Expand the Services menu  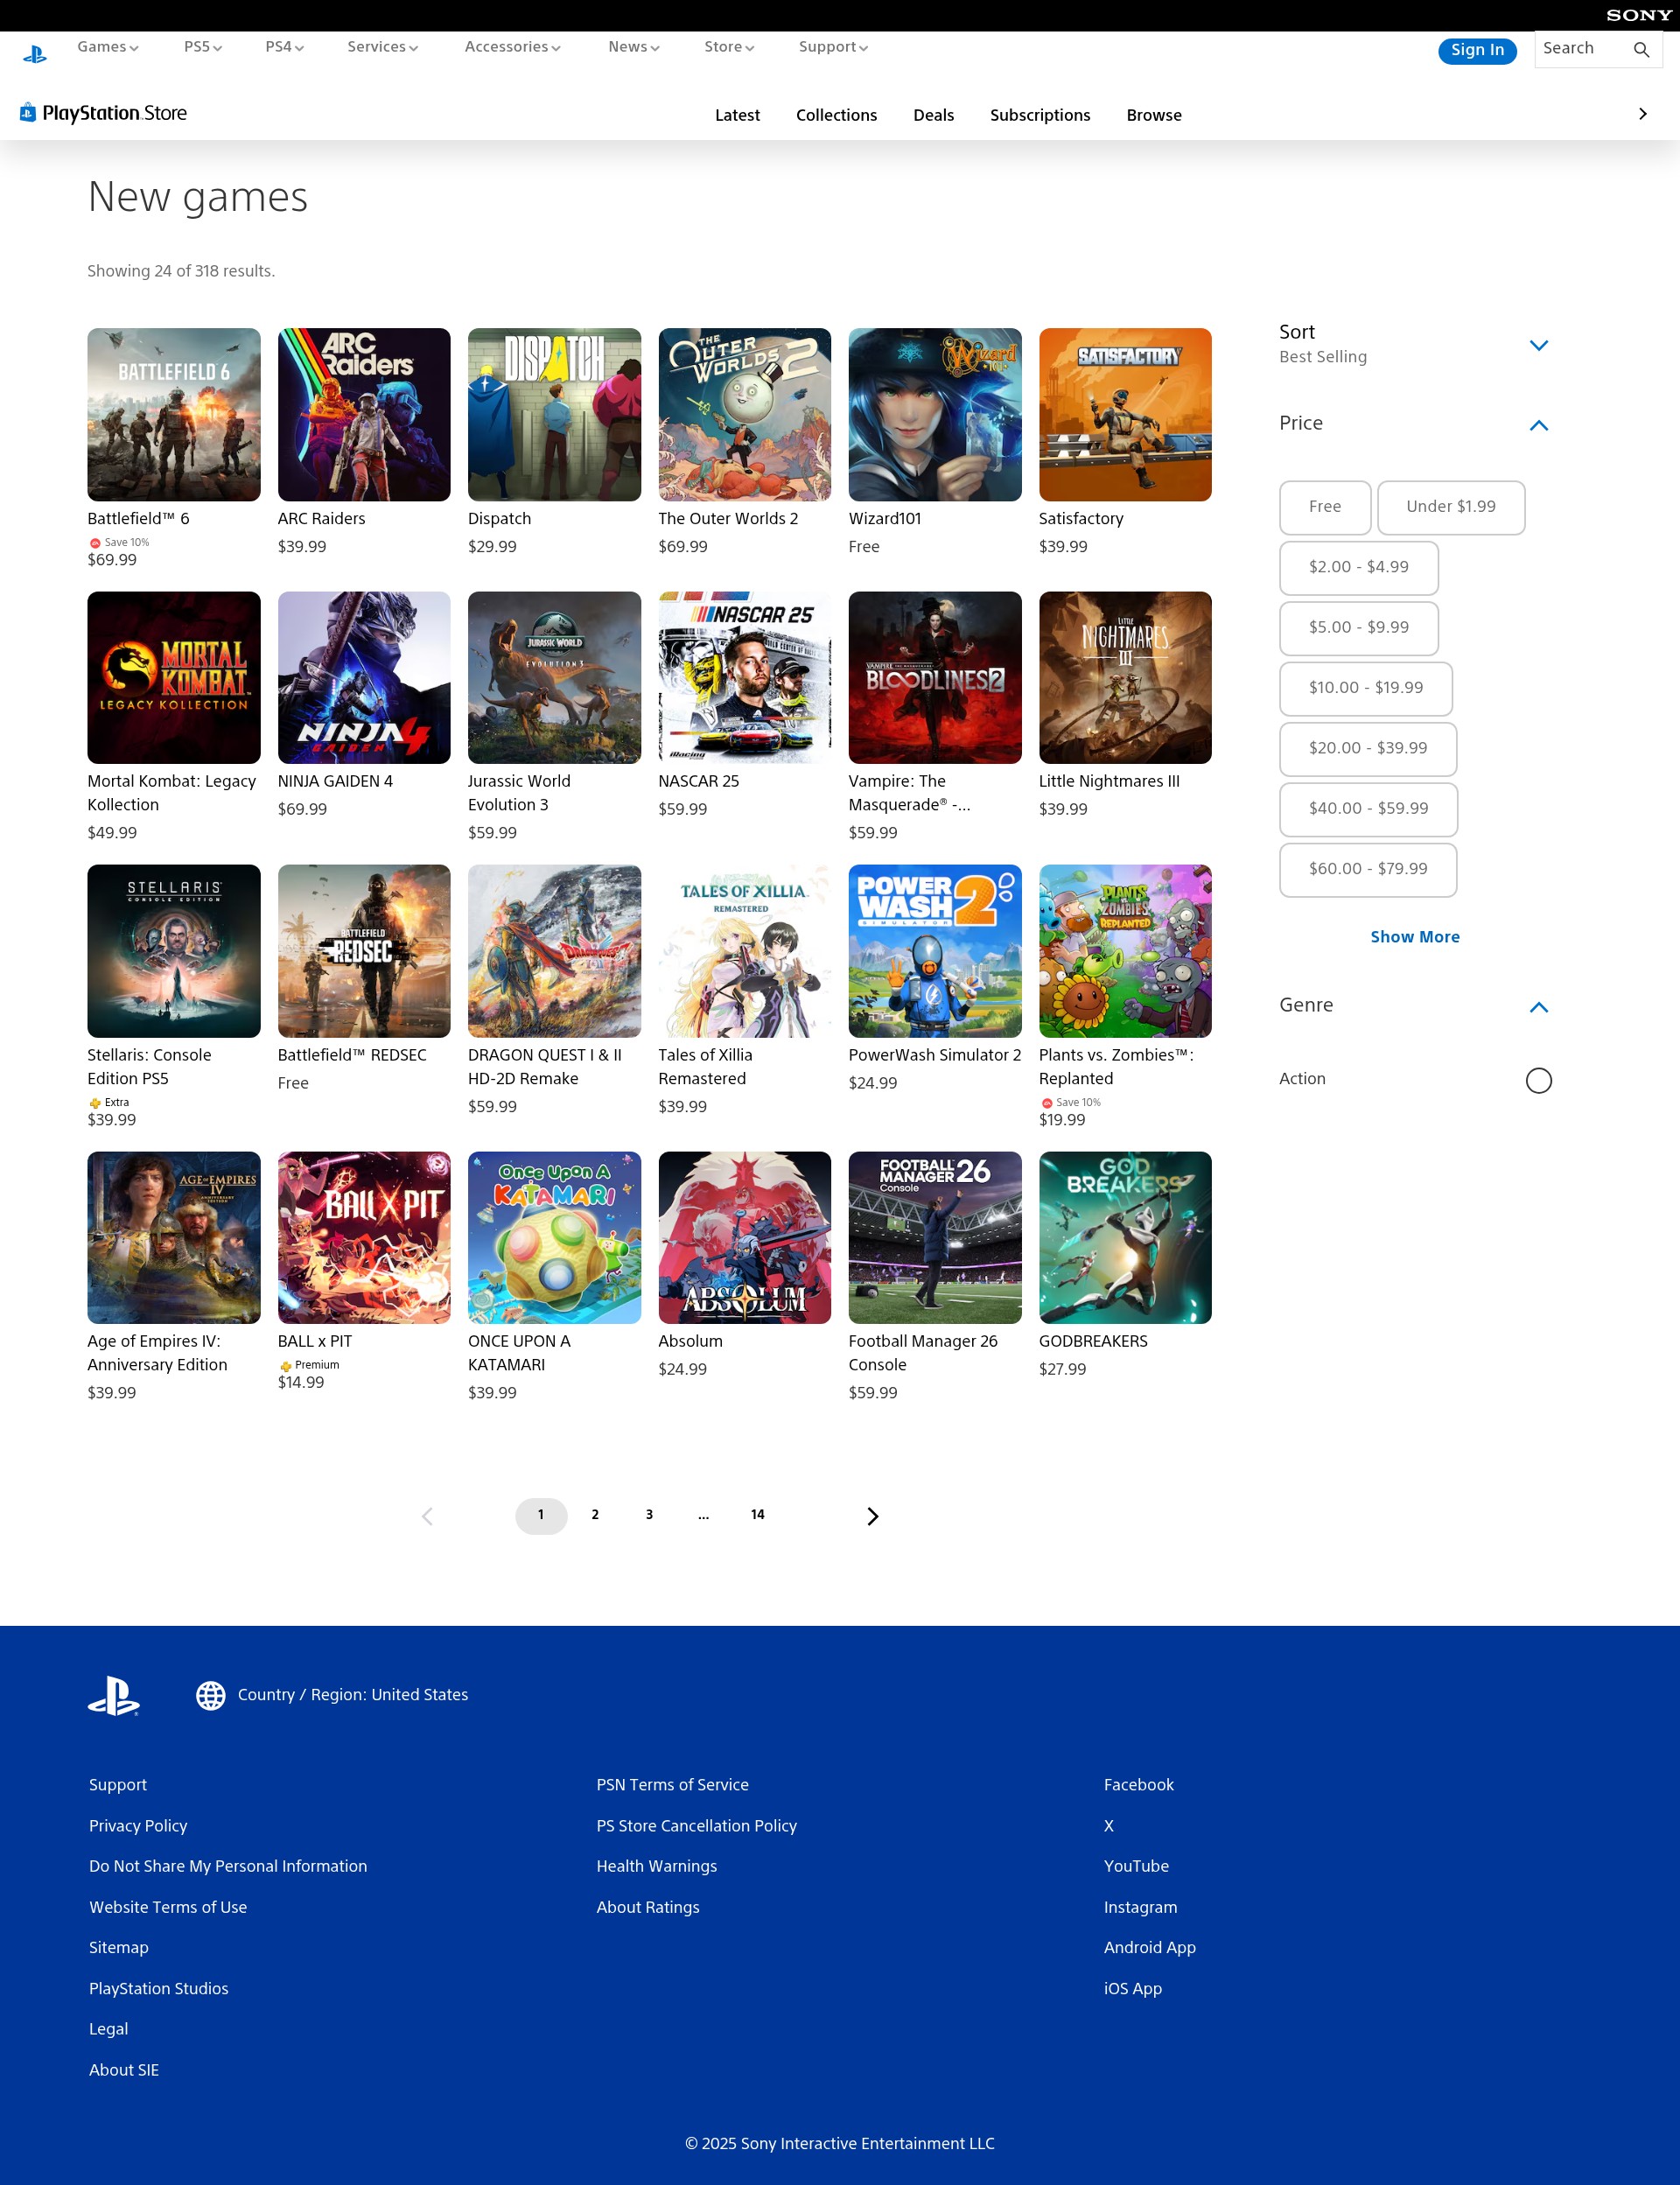coord(383,47)
